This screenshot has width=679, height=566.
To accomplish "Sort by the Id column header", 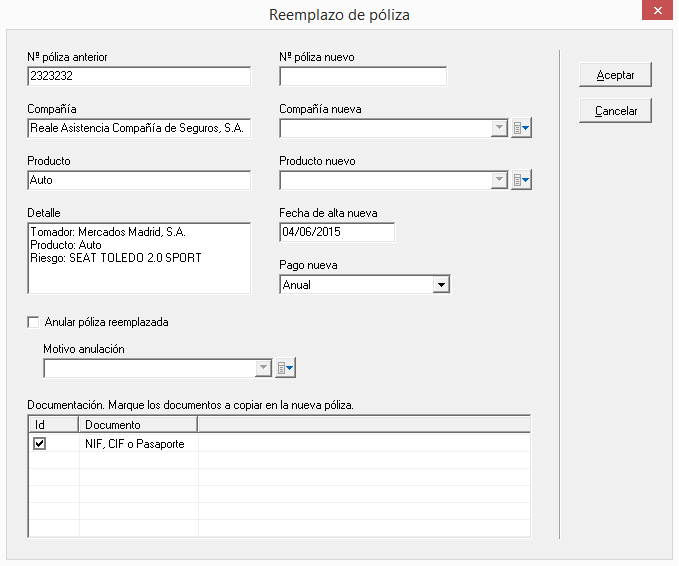I will click(53, 424).
